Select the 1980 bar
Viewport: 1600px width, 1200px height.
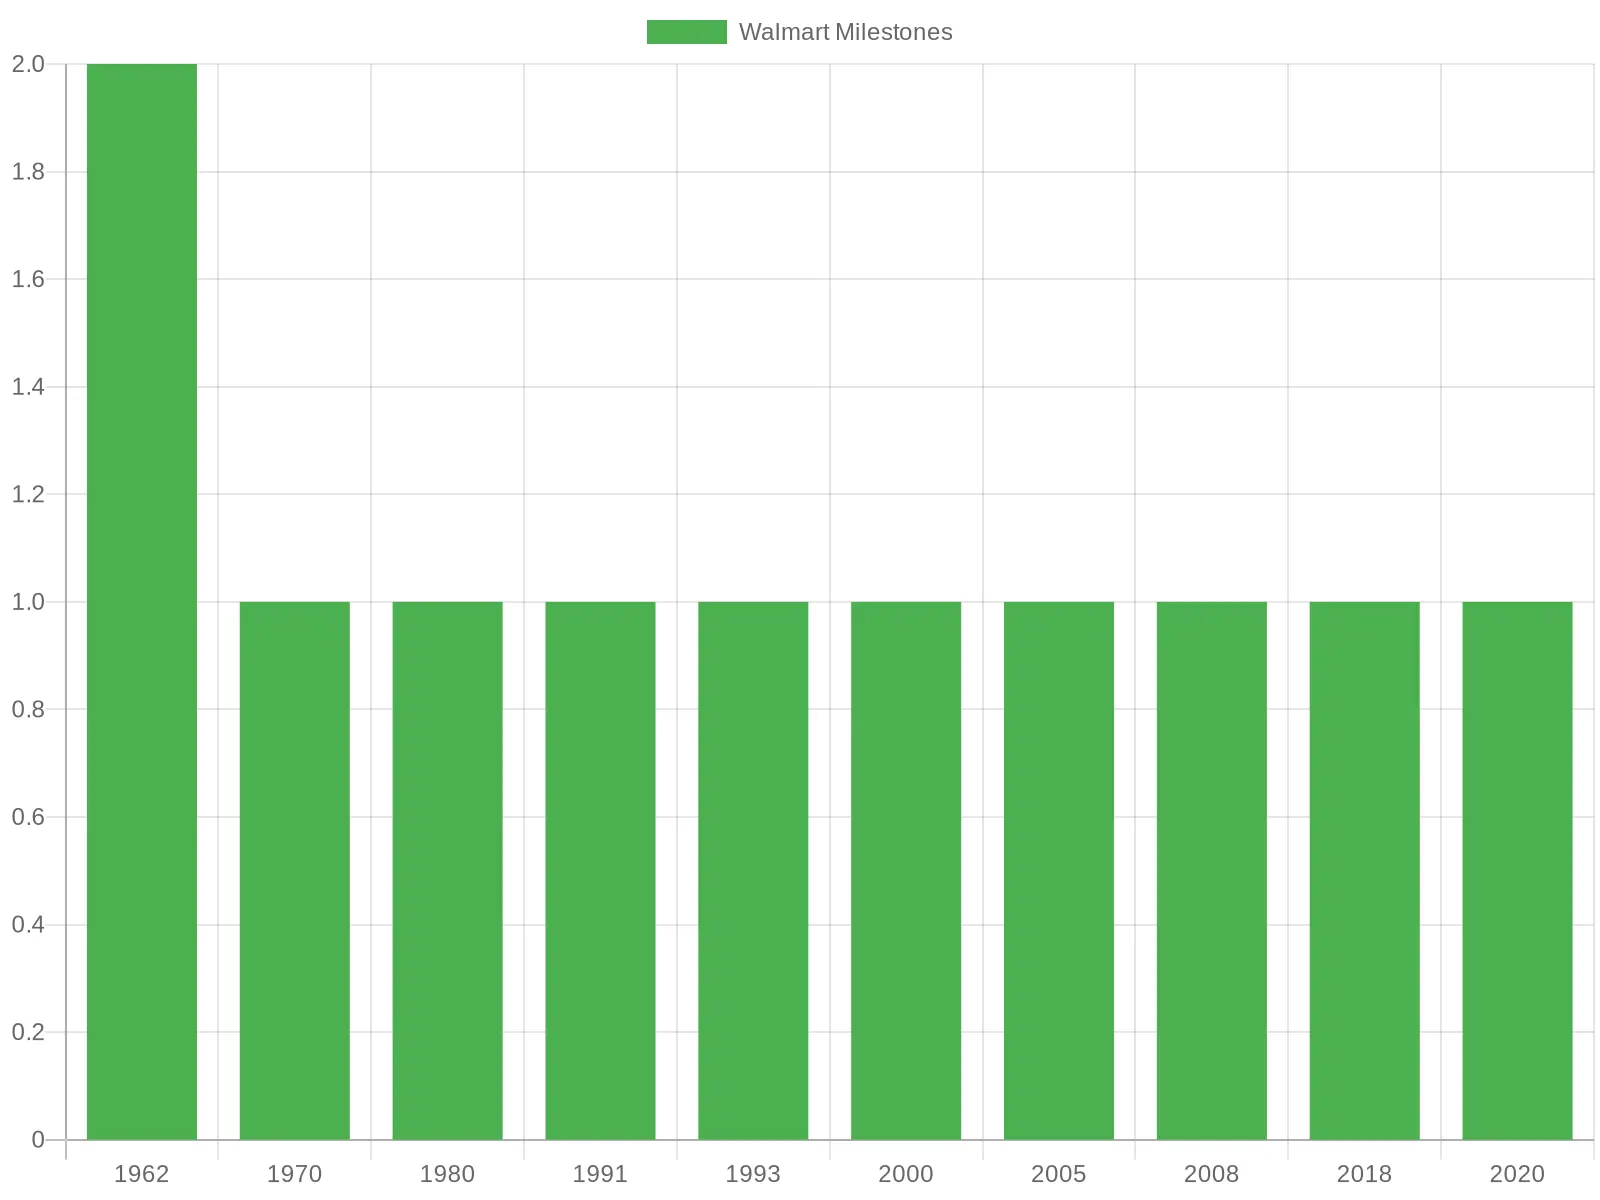[x=448, y=870]
